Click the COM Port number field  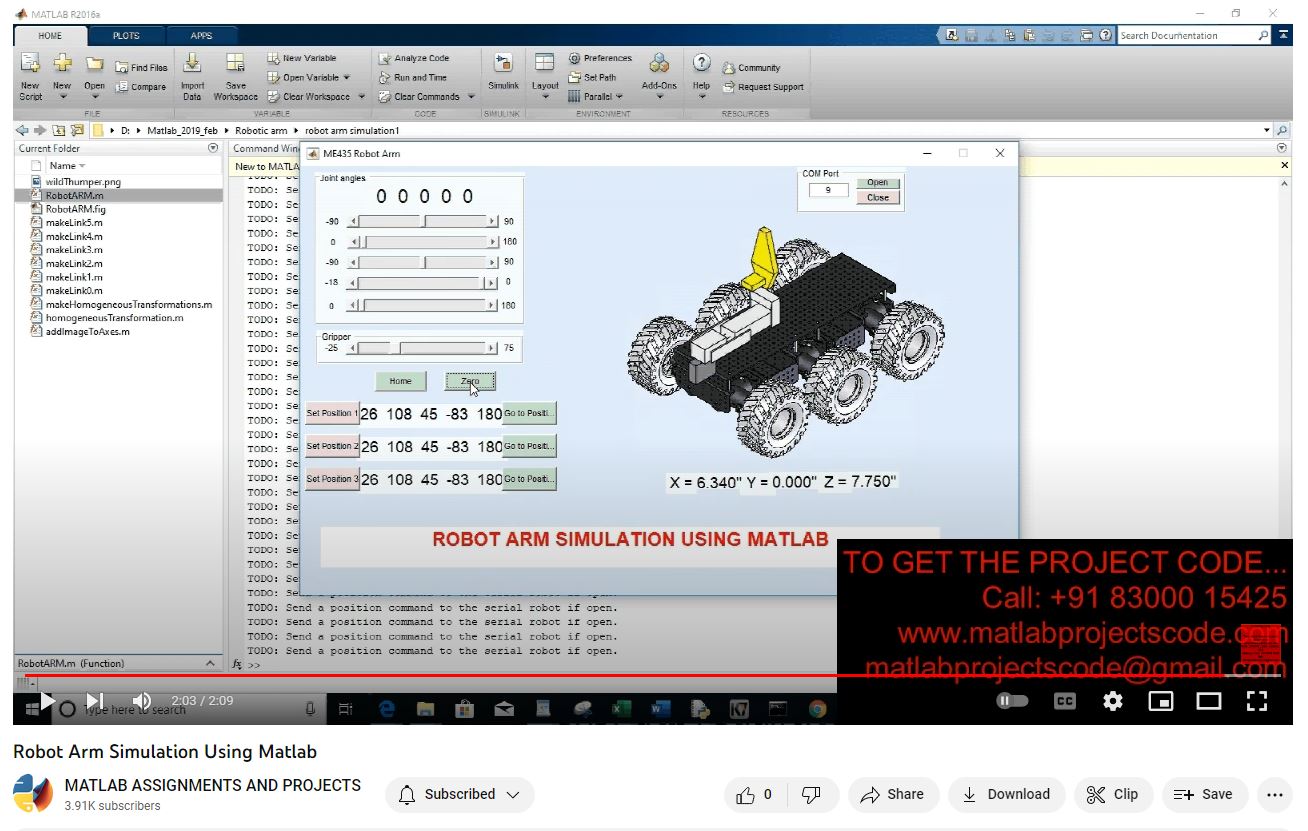827,190
